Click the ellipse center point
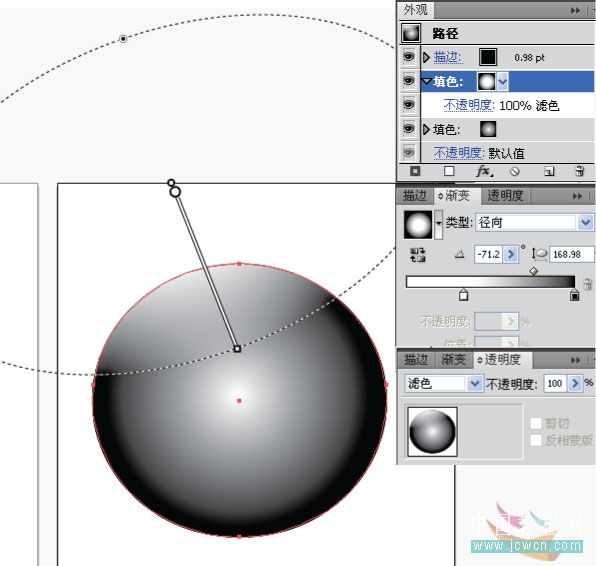596x566 pixels. pyautogui.click(x=239, y=401)
